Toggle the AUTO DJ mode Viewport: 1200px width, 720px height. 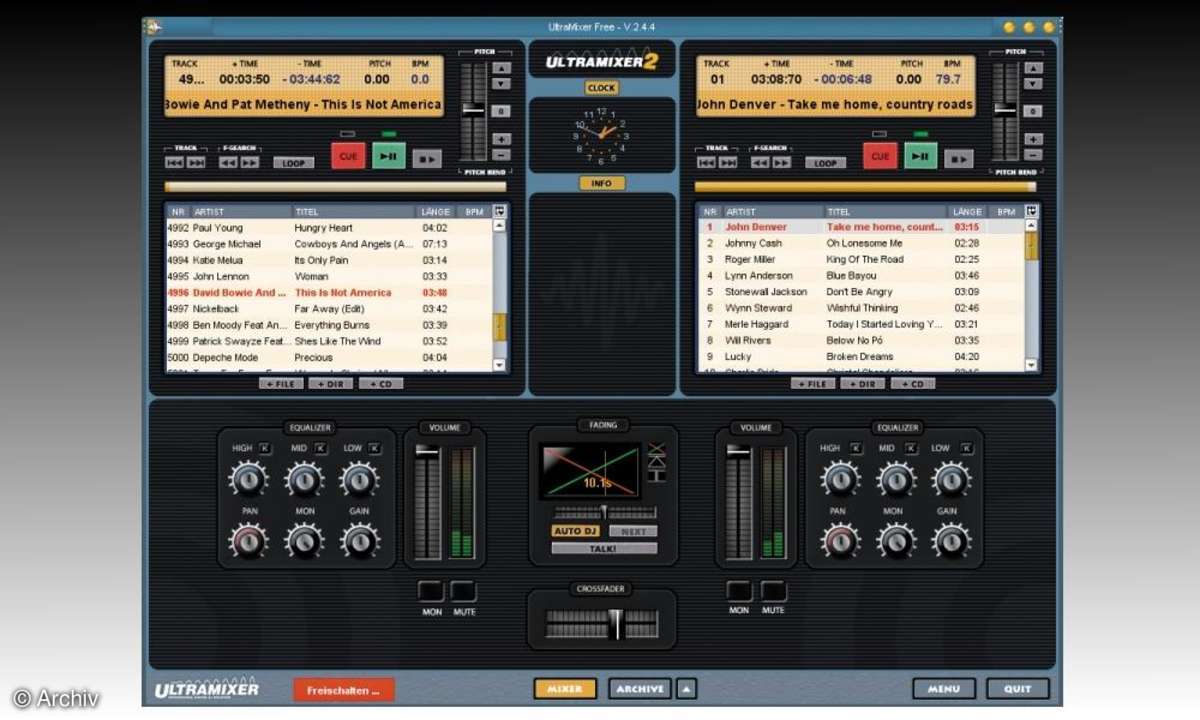[575, 531]
